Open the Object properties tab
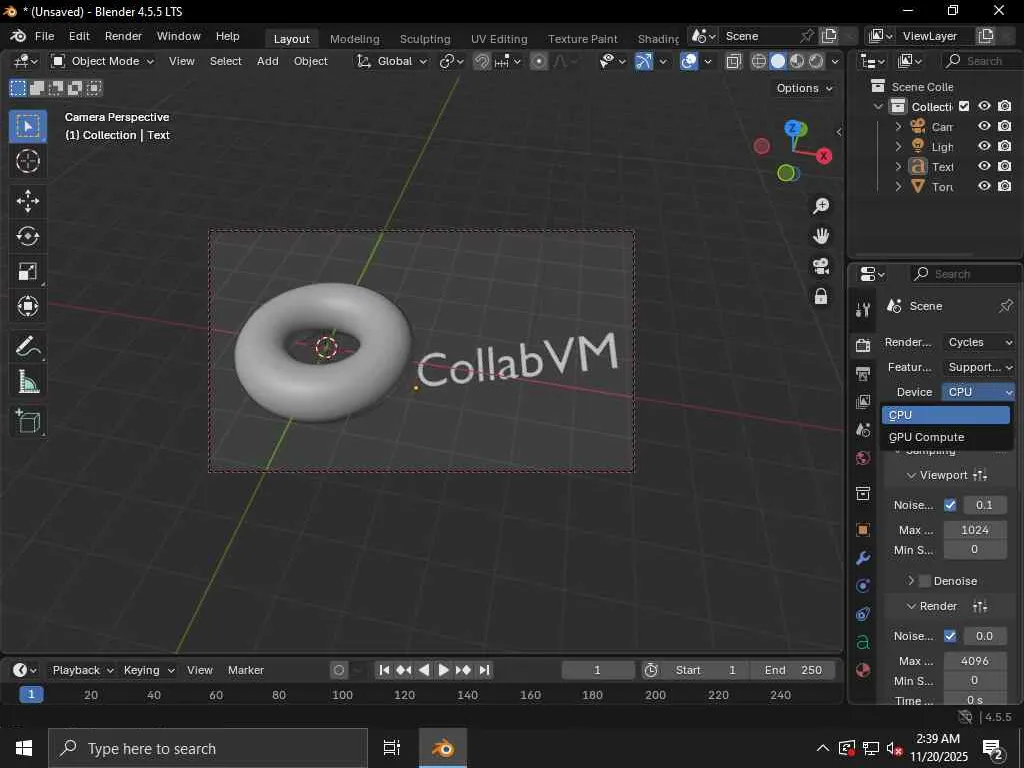 coord(863,530)
